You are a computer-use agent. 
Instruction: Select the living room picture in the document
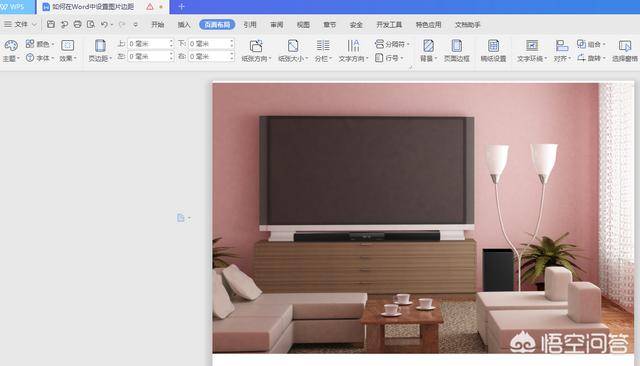pos(423,218)
